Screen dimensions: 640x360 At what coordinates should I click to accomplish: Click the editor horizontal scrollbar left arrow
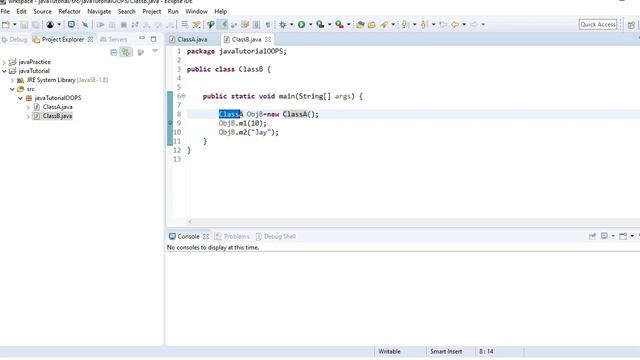click(x=190, y=222)
